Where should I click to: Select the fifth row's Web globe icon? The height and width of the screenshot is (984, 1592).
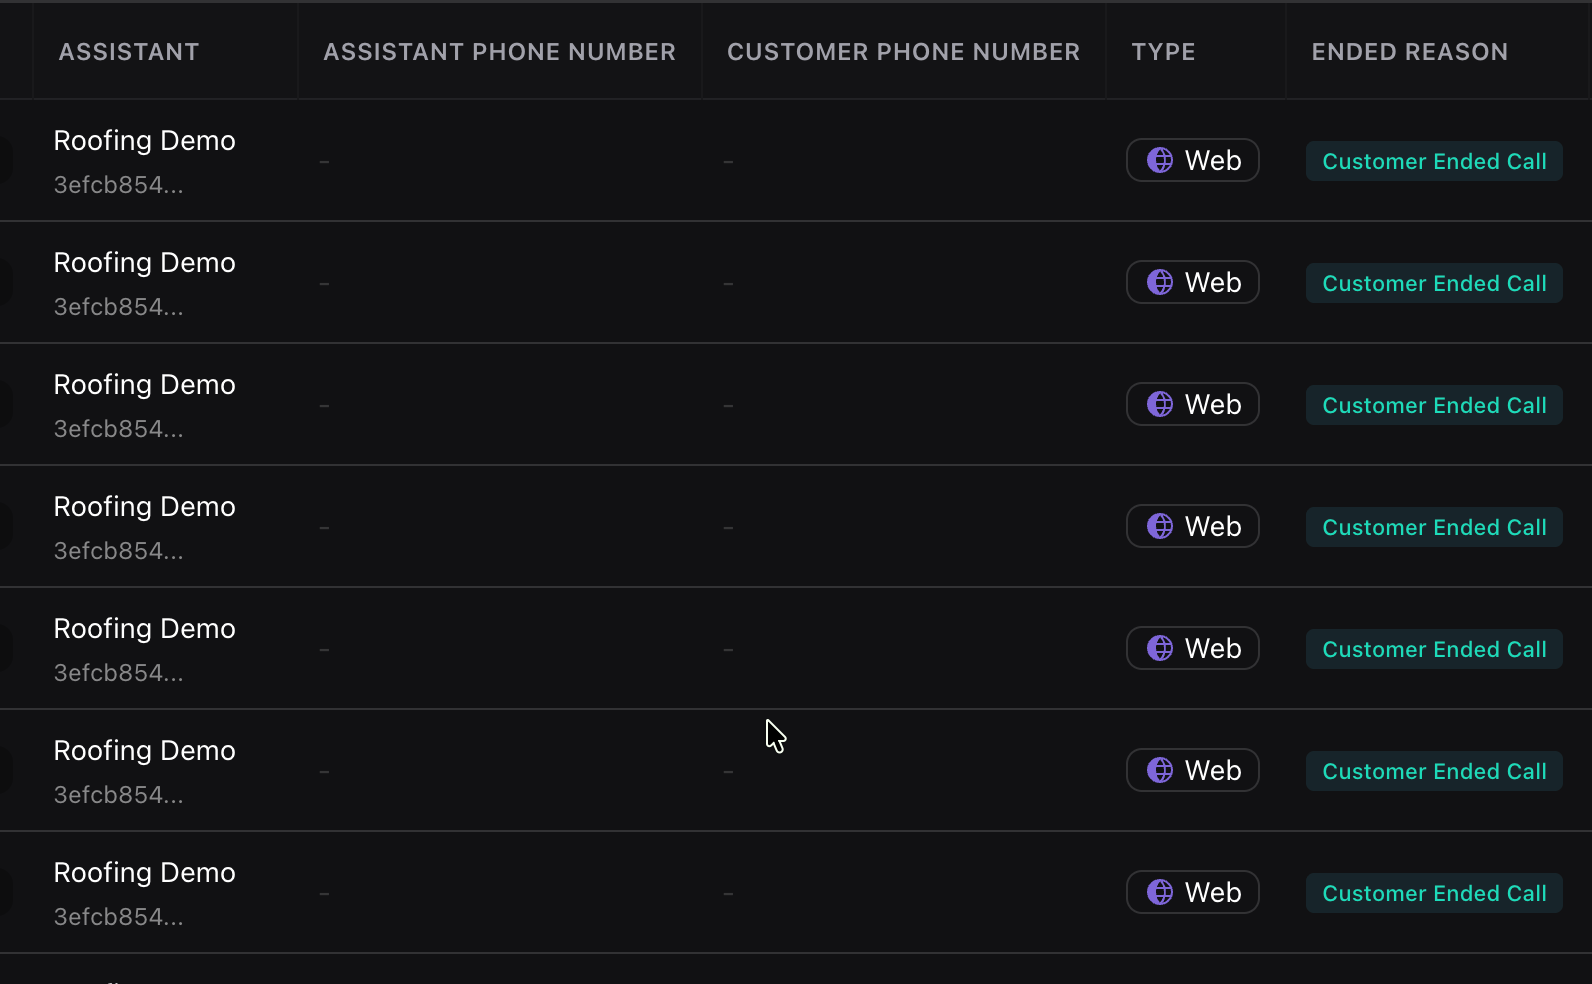click(x=1160, y=648)
